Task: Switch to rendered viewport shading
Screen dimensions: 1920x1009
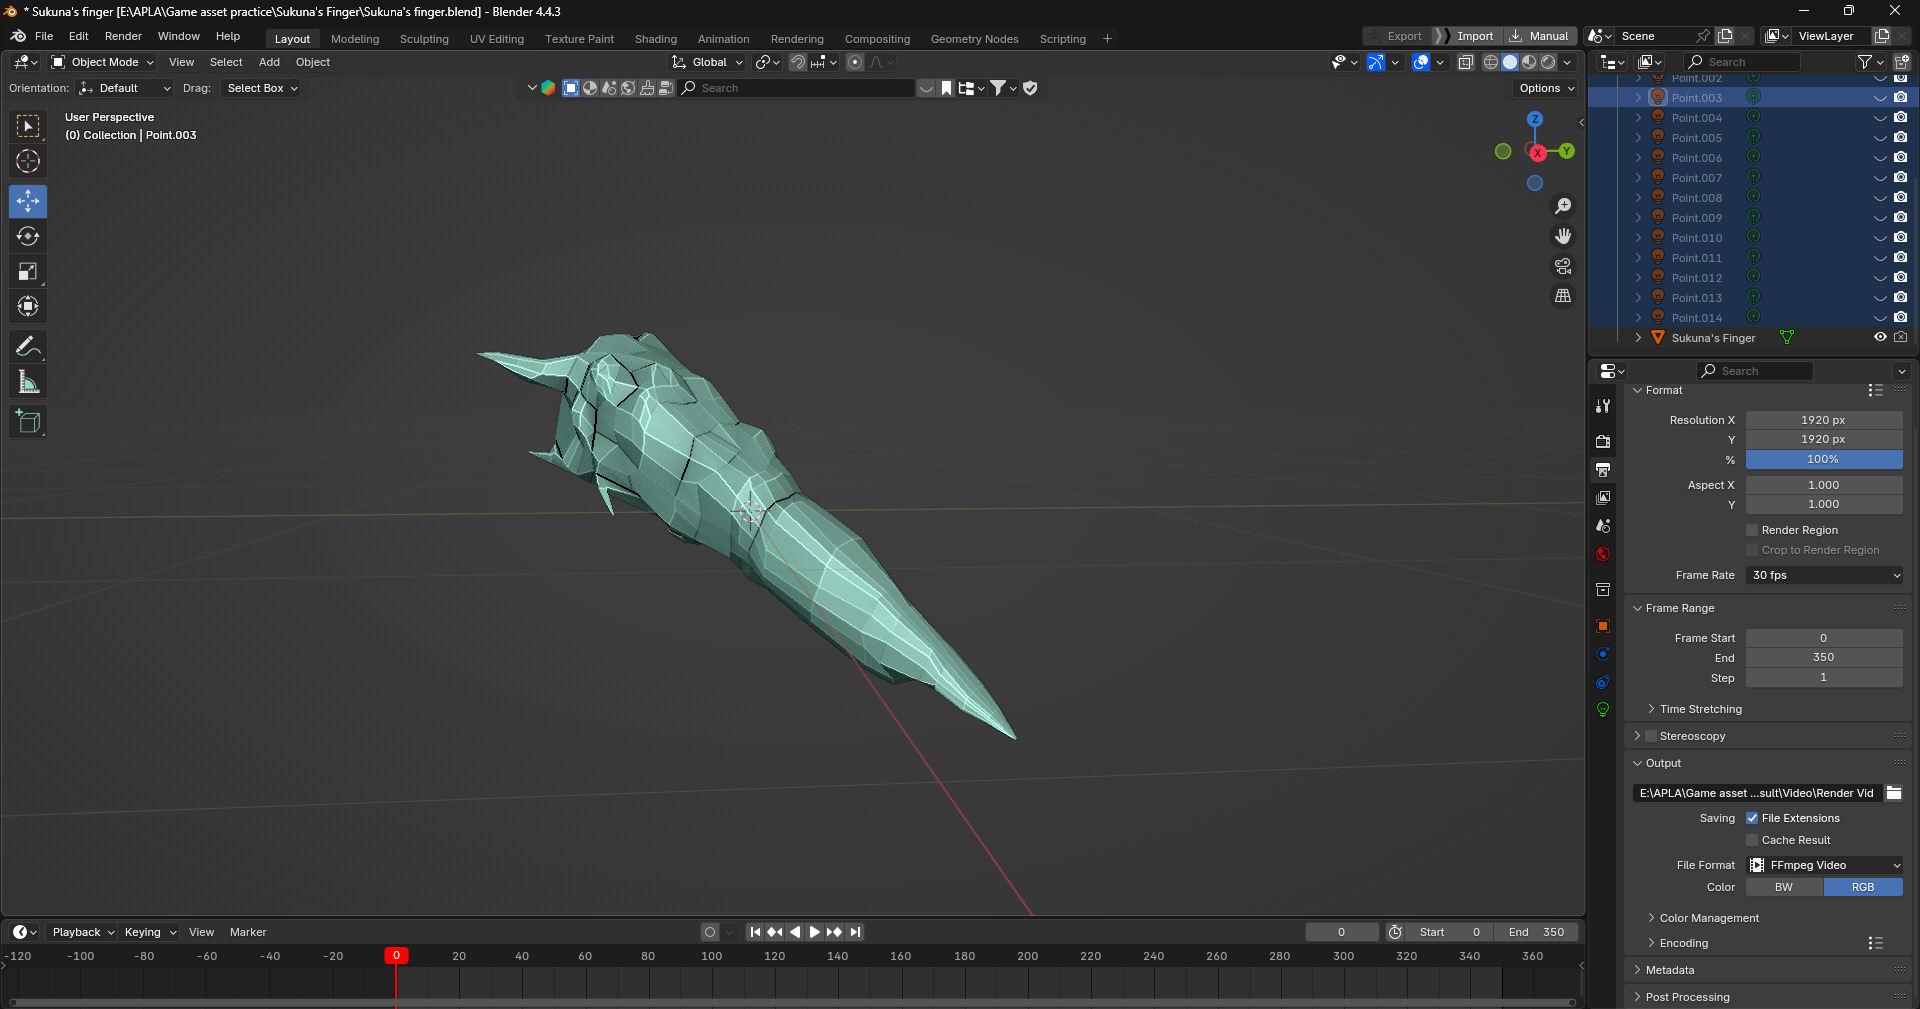Action: (1548, 62)
